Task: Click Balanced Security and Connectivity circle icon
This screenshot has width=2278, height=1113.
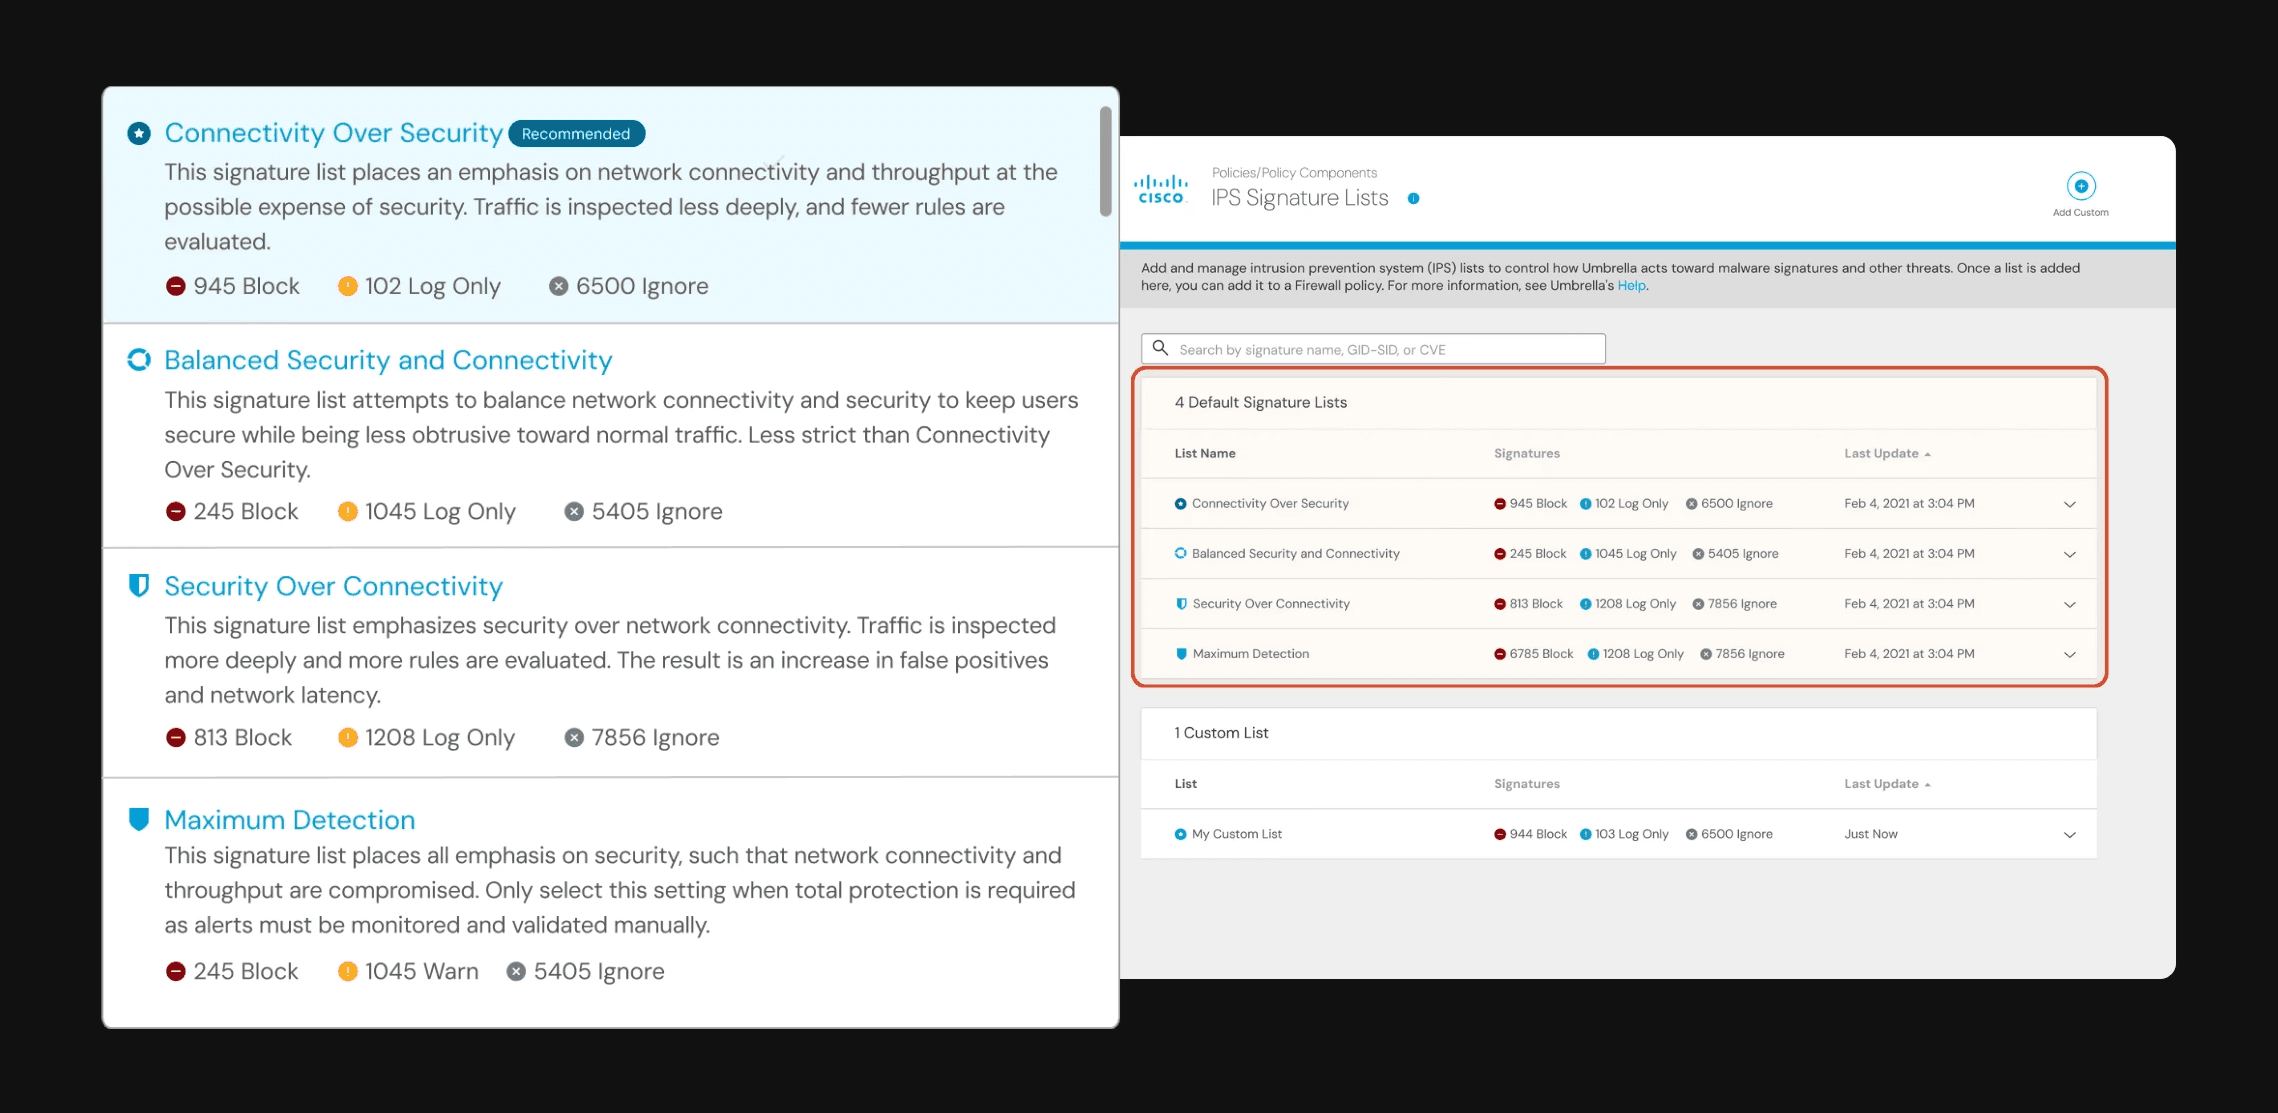Action: (x=139, y=360)
